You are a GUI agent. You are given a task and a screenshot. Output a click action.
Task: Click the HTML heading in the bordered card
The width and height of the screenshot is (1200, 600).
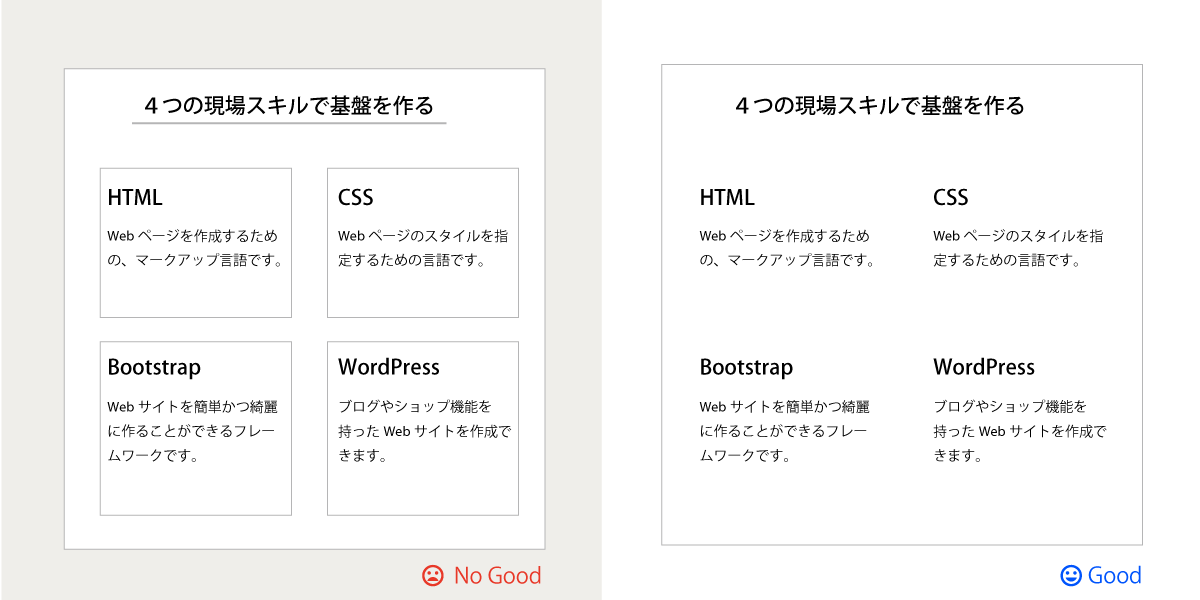(135, 197)
